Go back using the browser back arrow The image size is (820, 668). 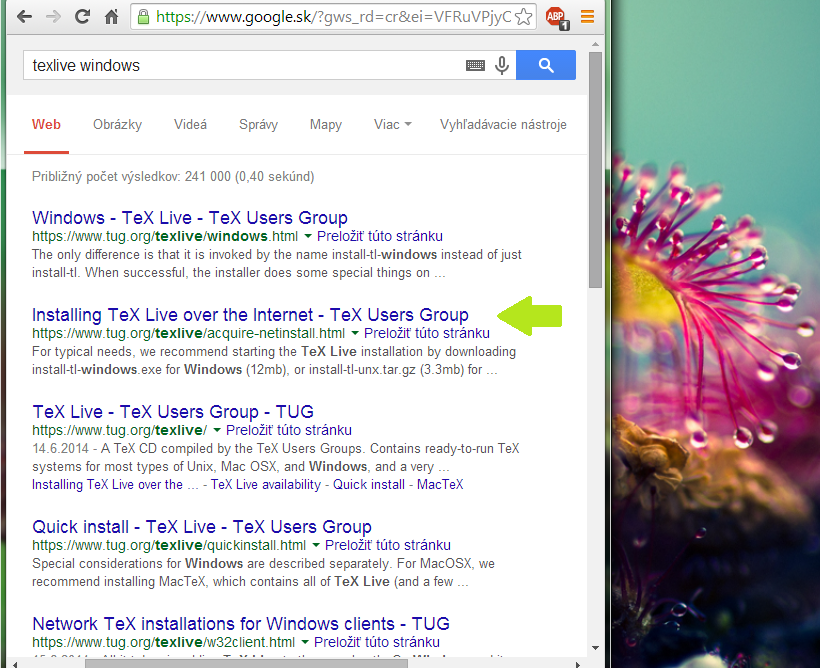24,17
